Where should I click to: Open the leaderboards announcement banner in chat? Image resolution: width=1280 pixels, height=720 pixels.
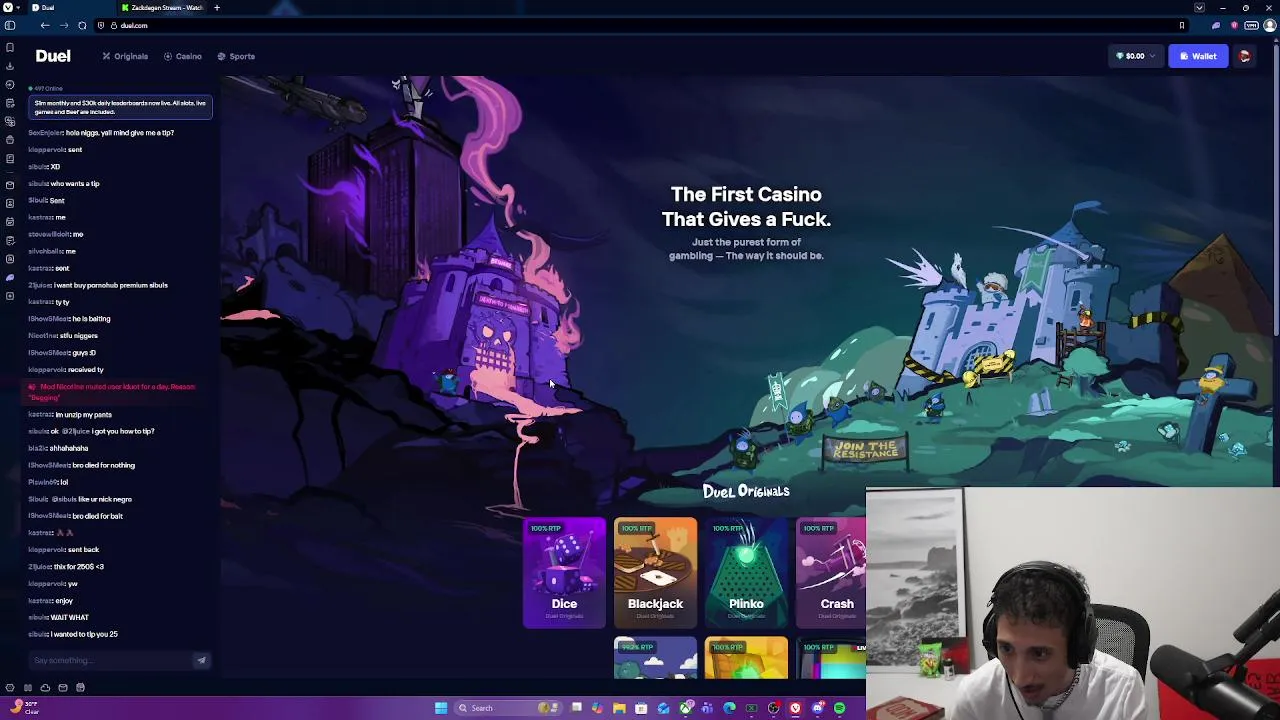click(x=120, y=107)
